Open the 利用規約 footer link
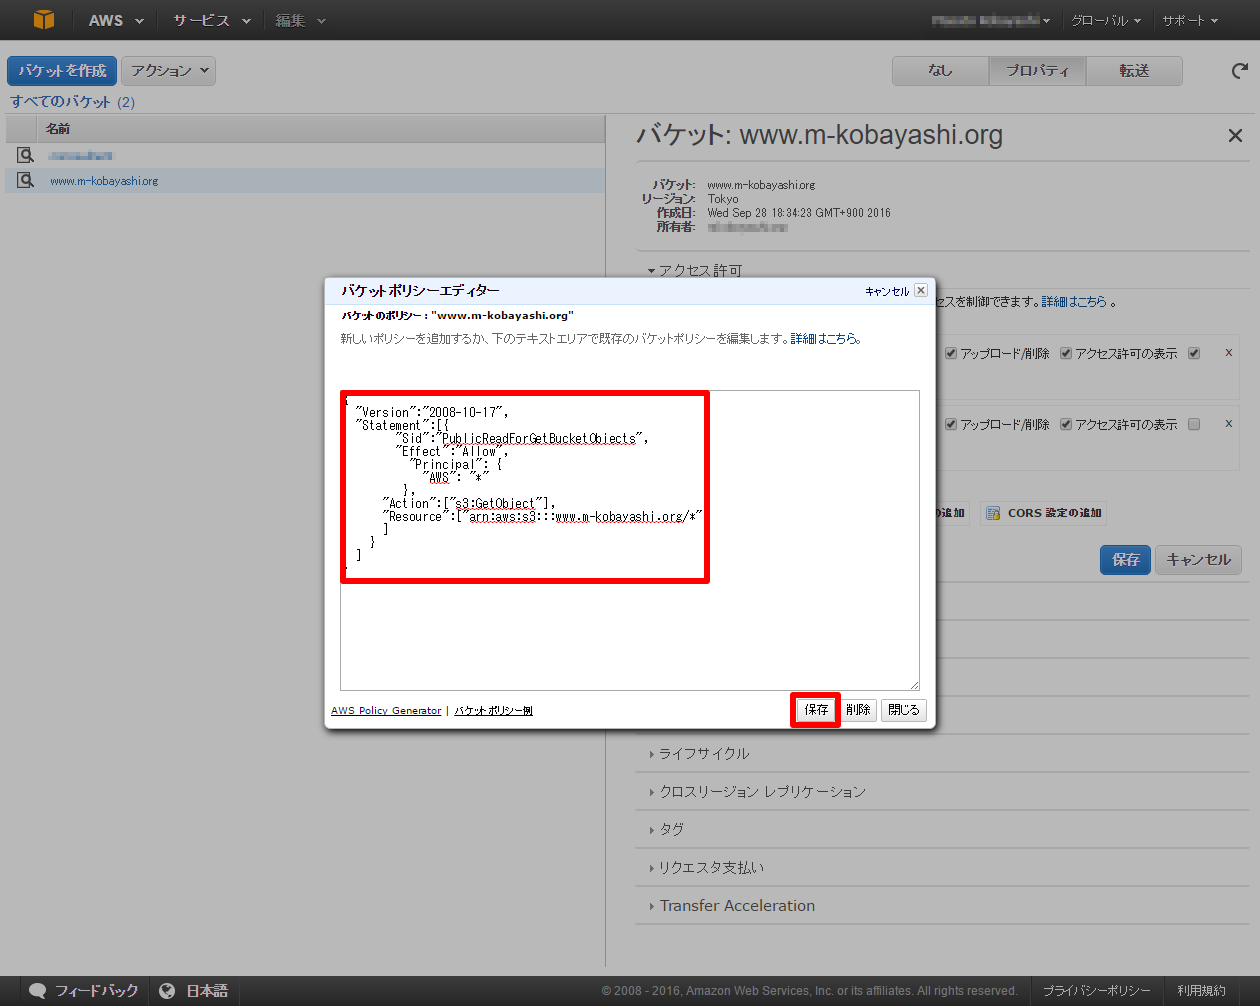 (x=1201, y=990)
